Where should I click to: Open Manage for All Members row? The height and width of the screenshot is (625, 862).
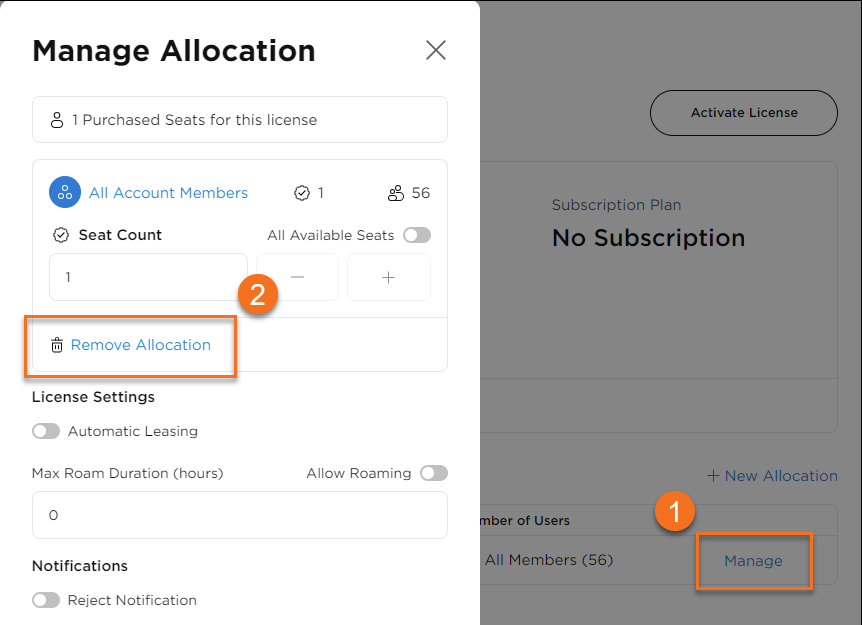753,561
